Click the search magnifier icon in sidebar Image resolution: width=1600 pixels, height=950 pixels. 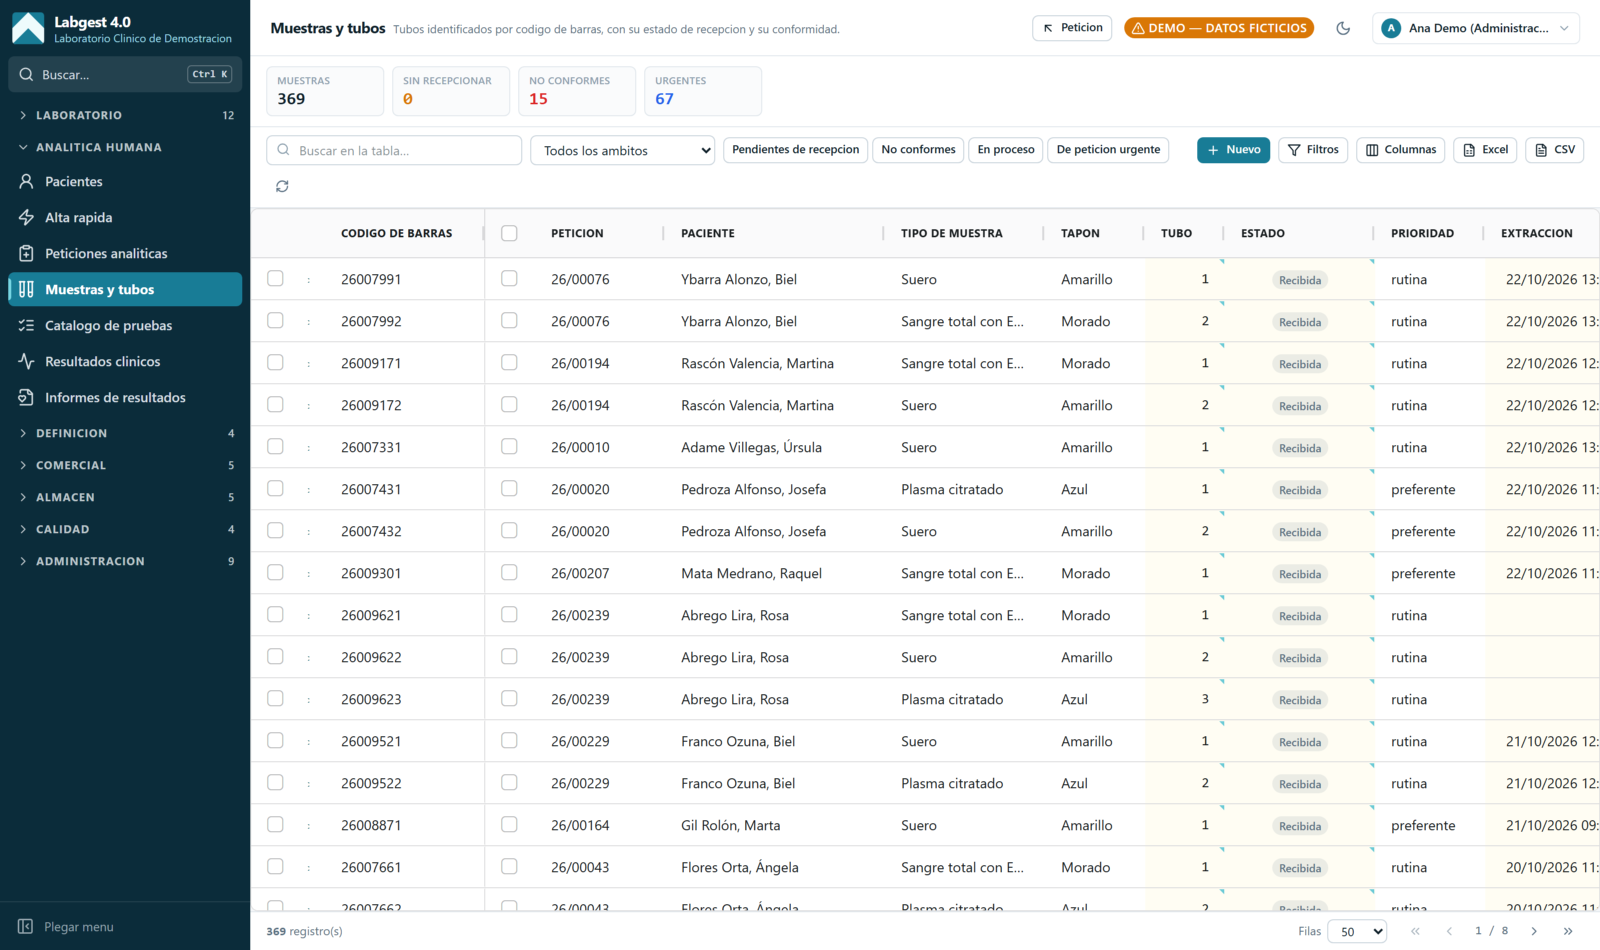[26, 74]
